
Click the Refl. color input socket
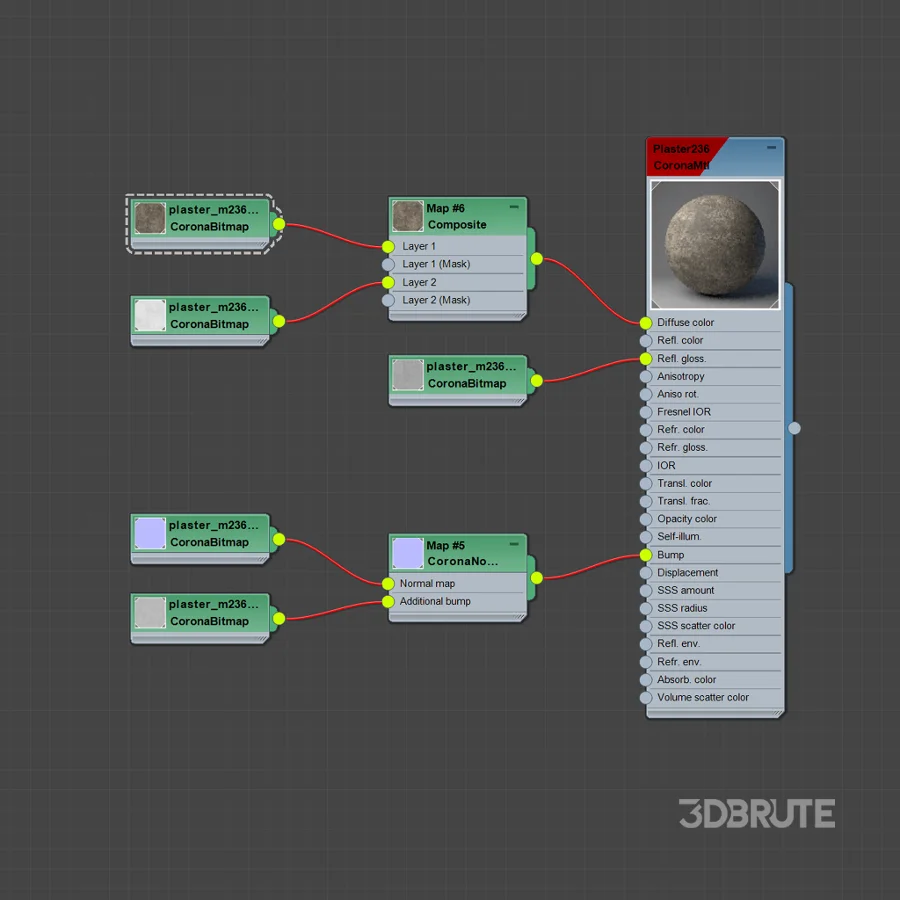[x=646, y=341]
